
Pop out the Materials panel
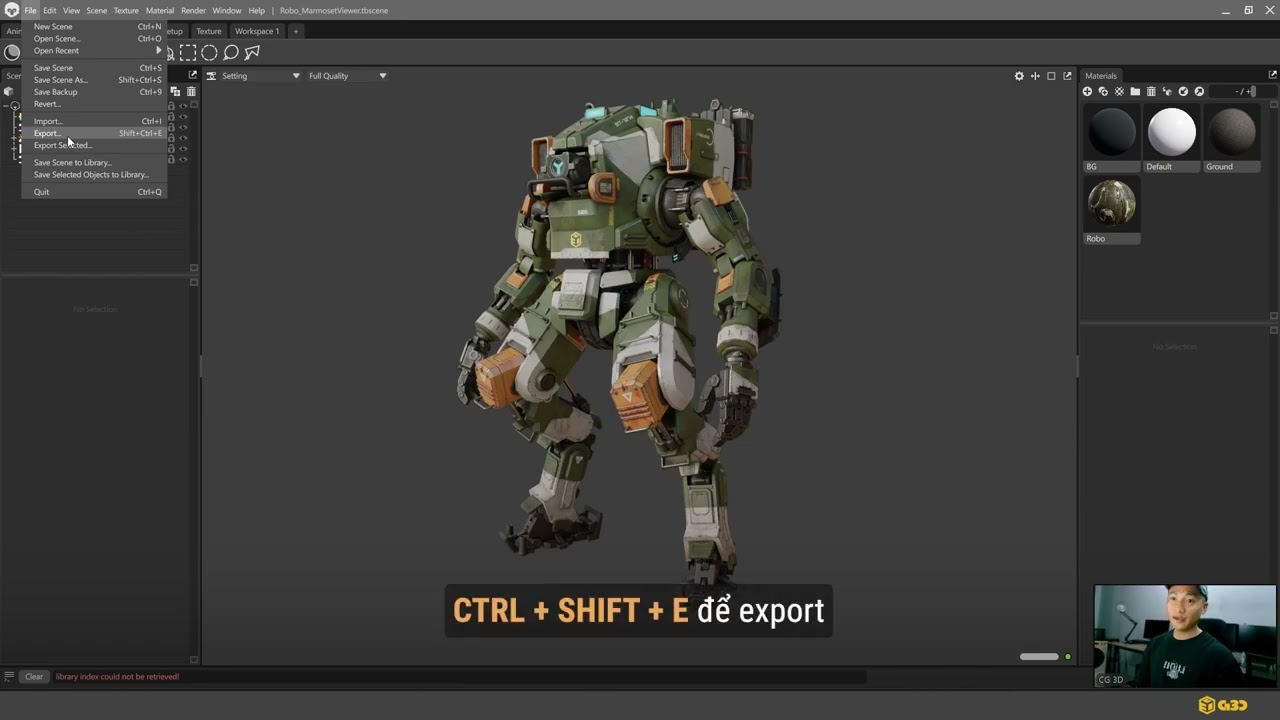point(1272,75)
